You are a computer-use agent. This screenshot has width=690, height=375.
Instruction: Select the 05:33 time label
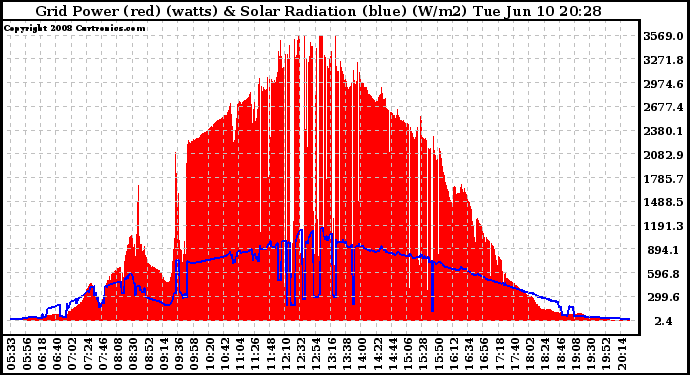pyautogui.click(x=11, y=354)
